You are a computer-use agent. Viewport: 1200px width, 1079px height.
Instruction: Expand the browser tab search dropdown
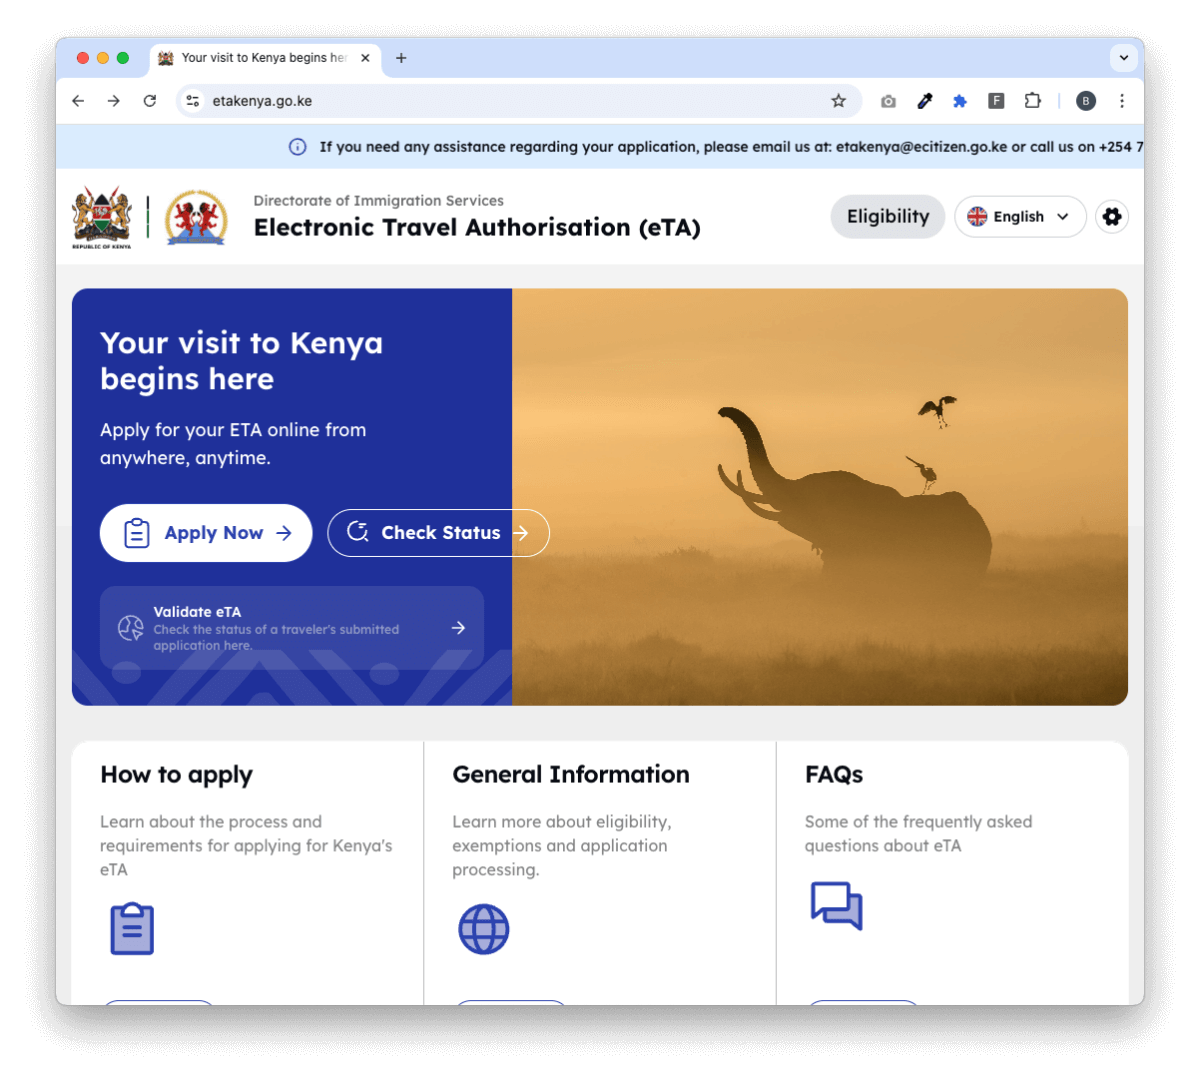coord(1124,58)
